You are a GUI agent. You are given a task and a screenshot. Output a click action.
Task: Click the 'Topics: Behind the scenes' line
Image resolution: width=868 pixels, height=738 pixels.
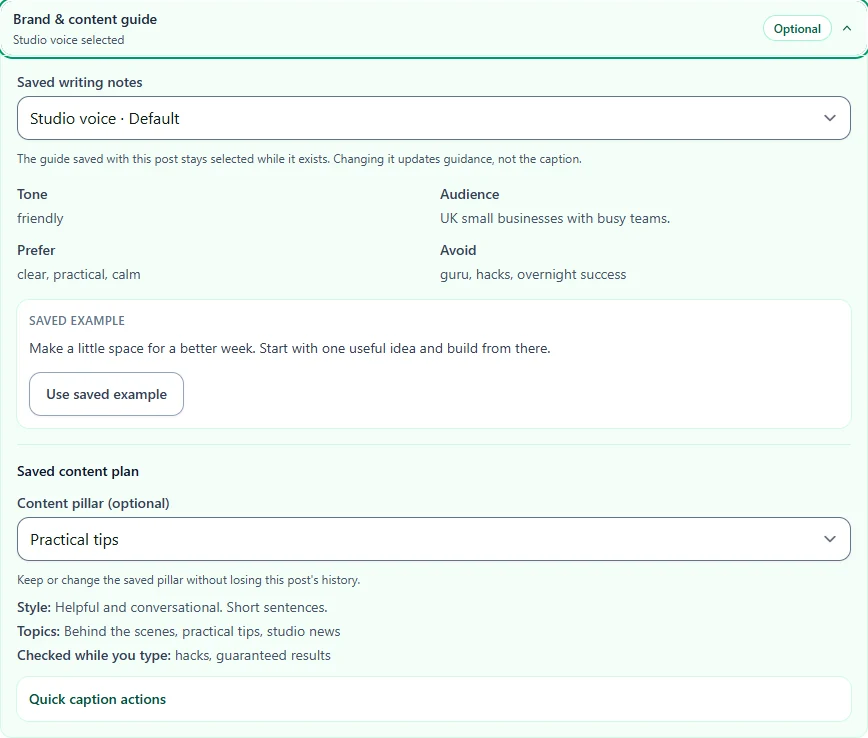179,631
